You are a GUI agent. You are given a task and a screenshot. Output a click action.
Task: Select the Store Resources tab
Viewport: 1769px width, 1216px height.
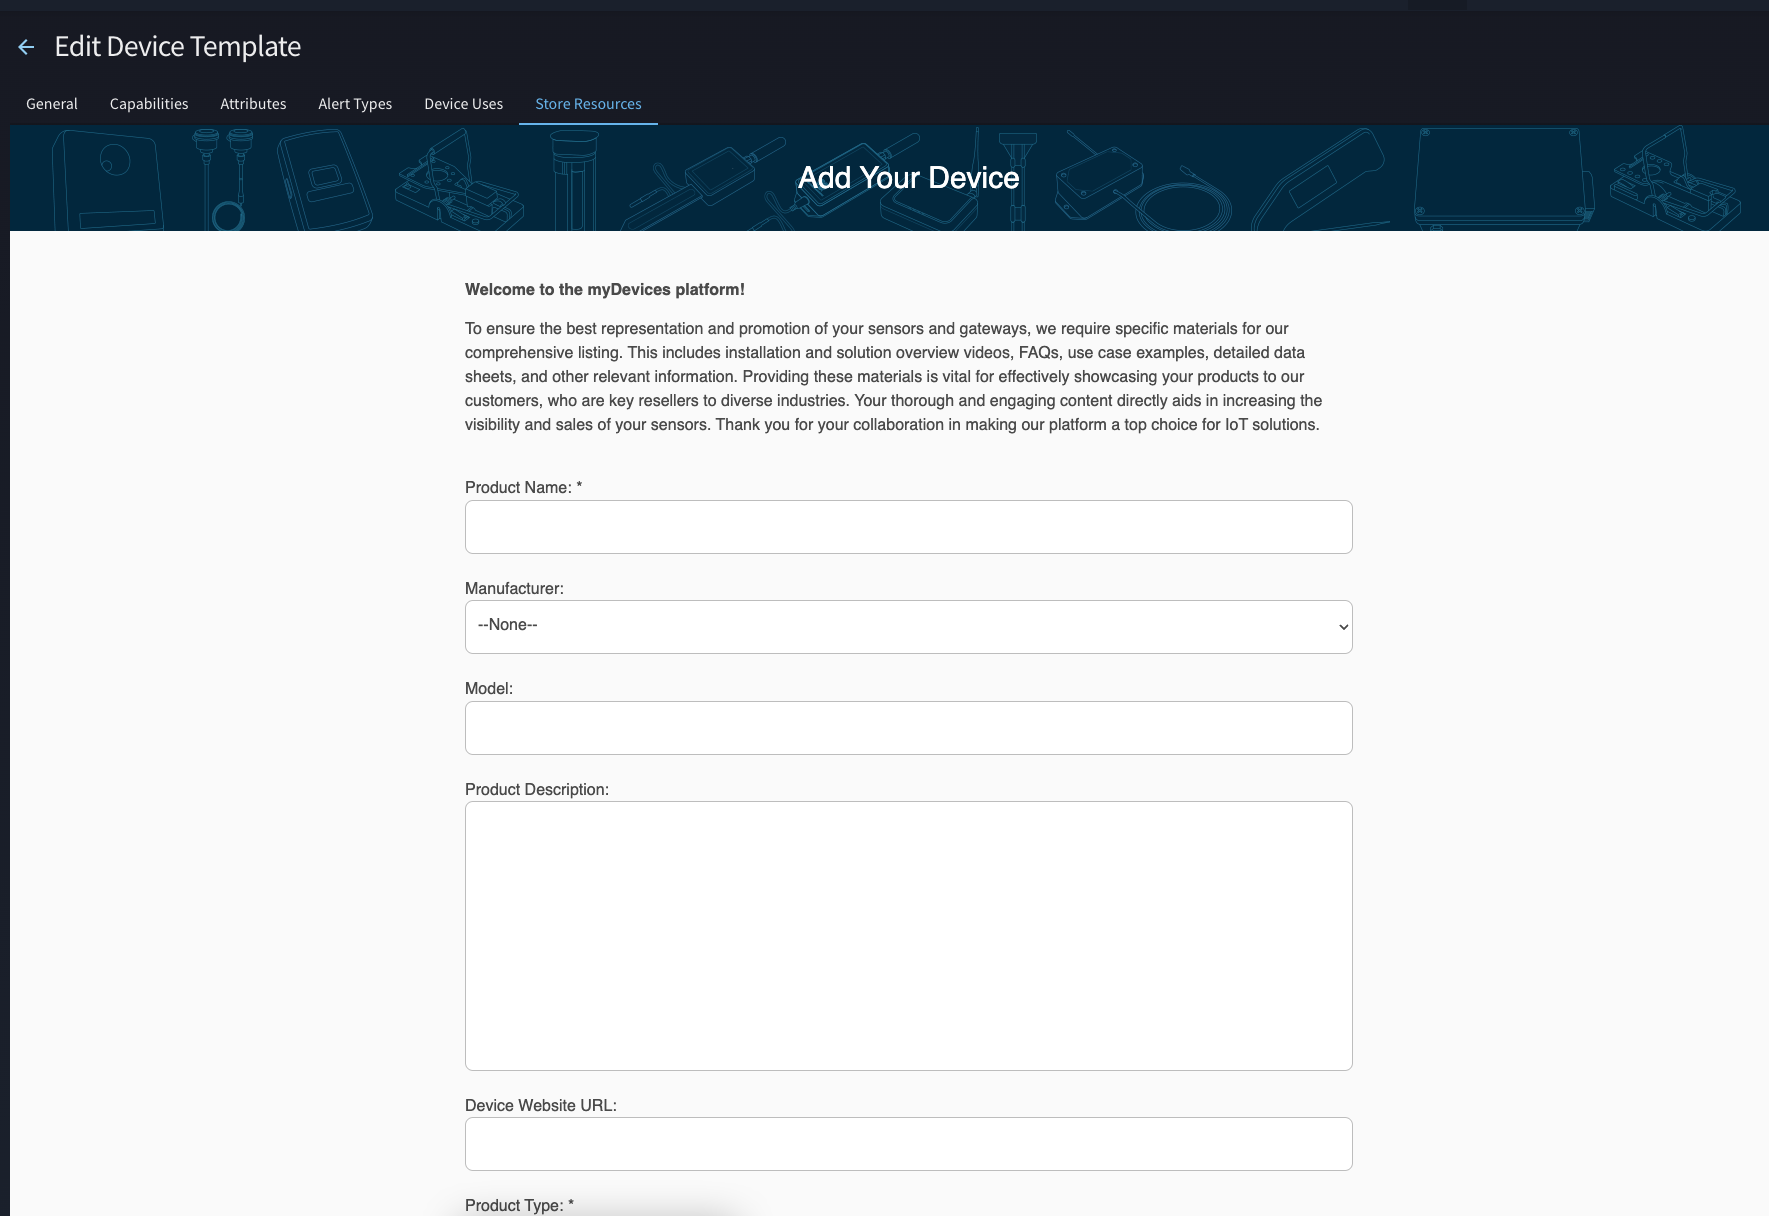coord(588,103)
